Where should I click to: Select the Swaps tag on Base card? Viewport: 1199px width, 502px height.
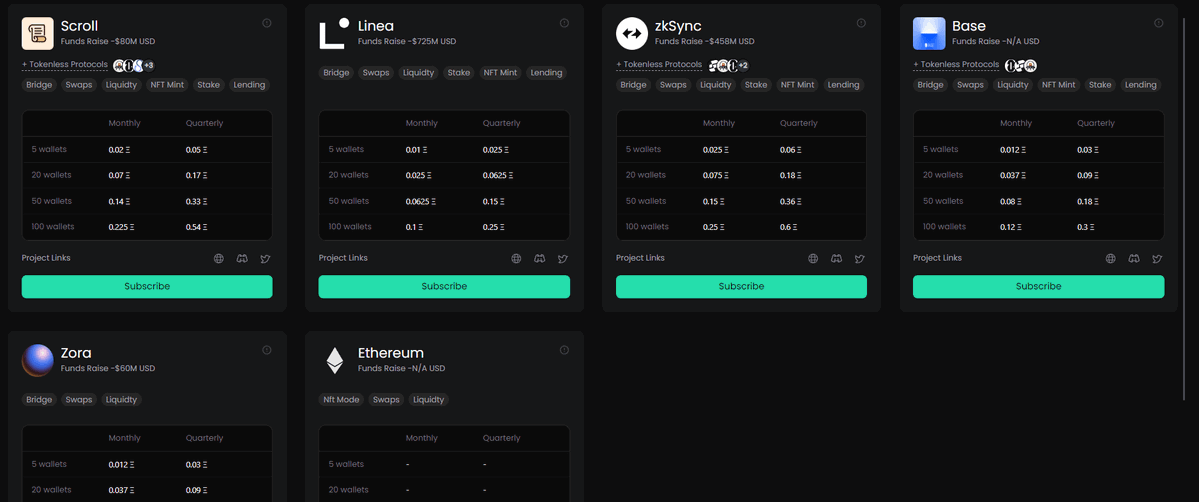coord(970,85)
